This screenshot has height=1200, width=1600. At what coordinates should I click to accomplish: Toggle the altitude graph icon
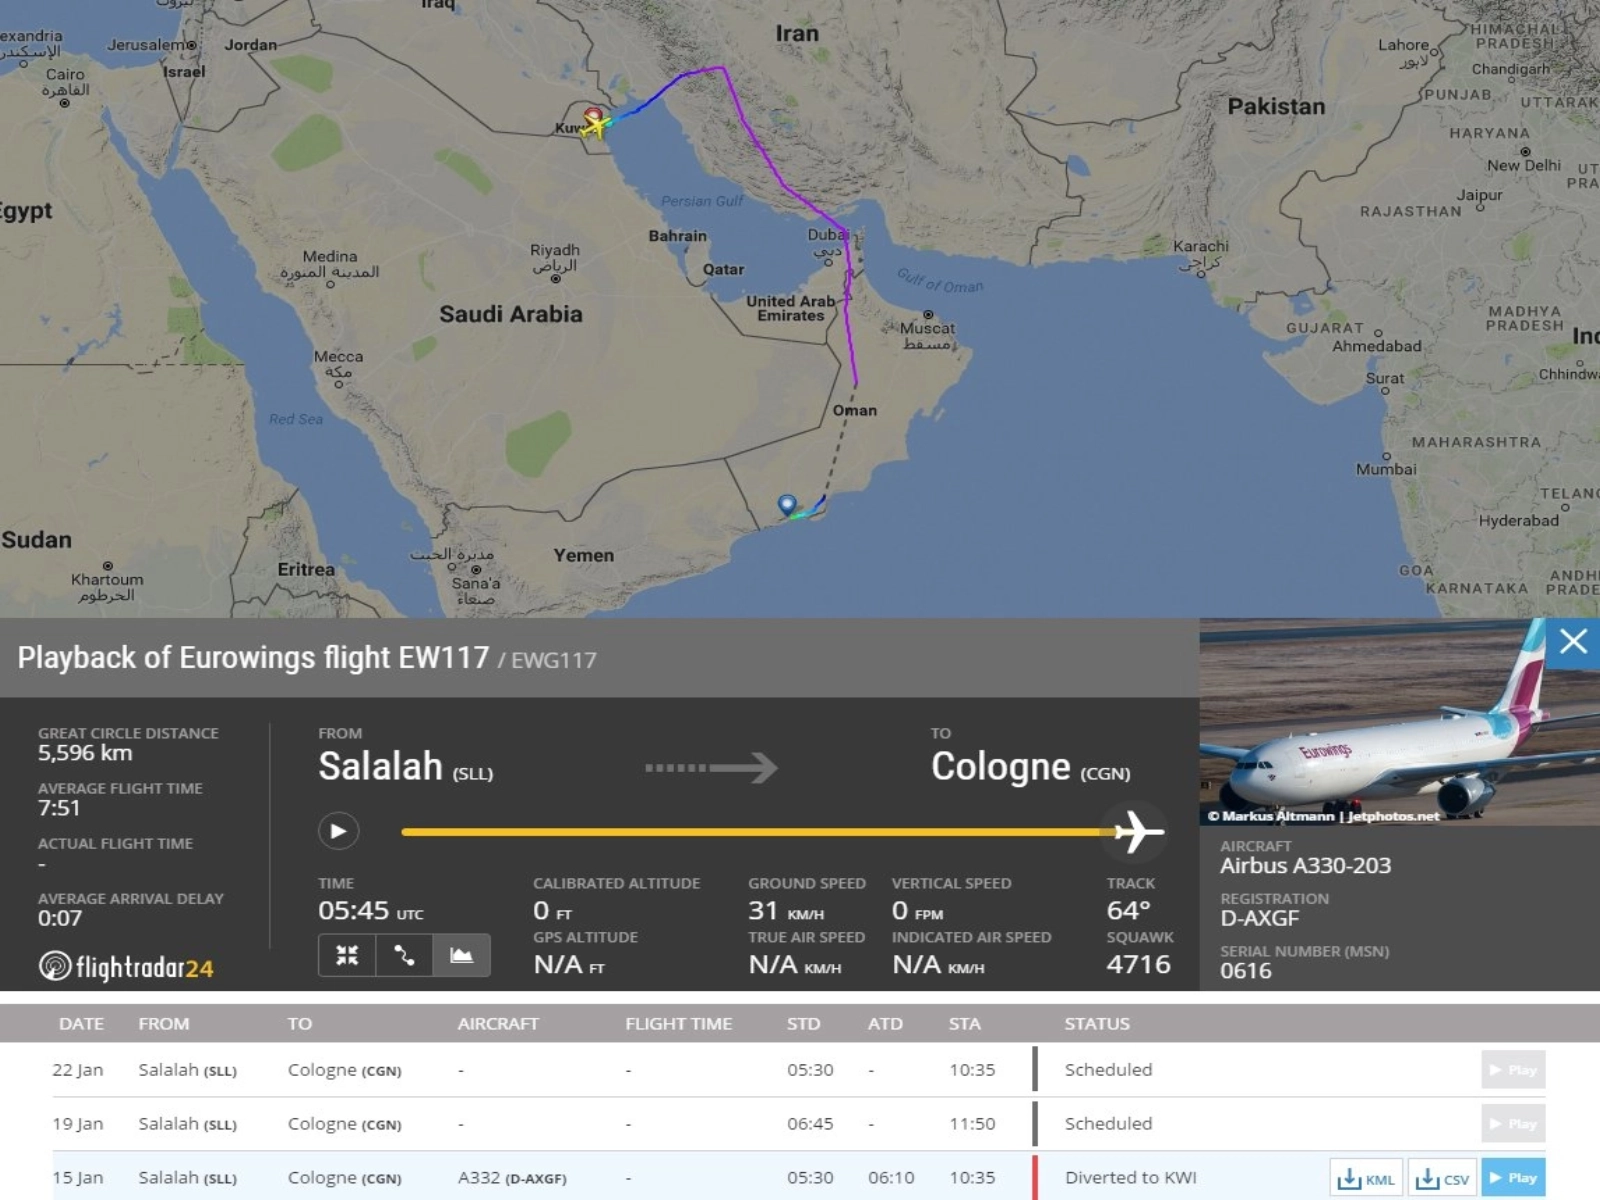[461, 955]
